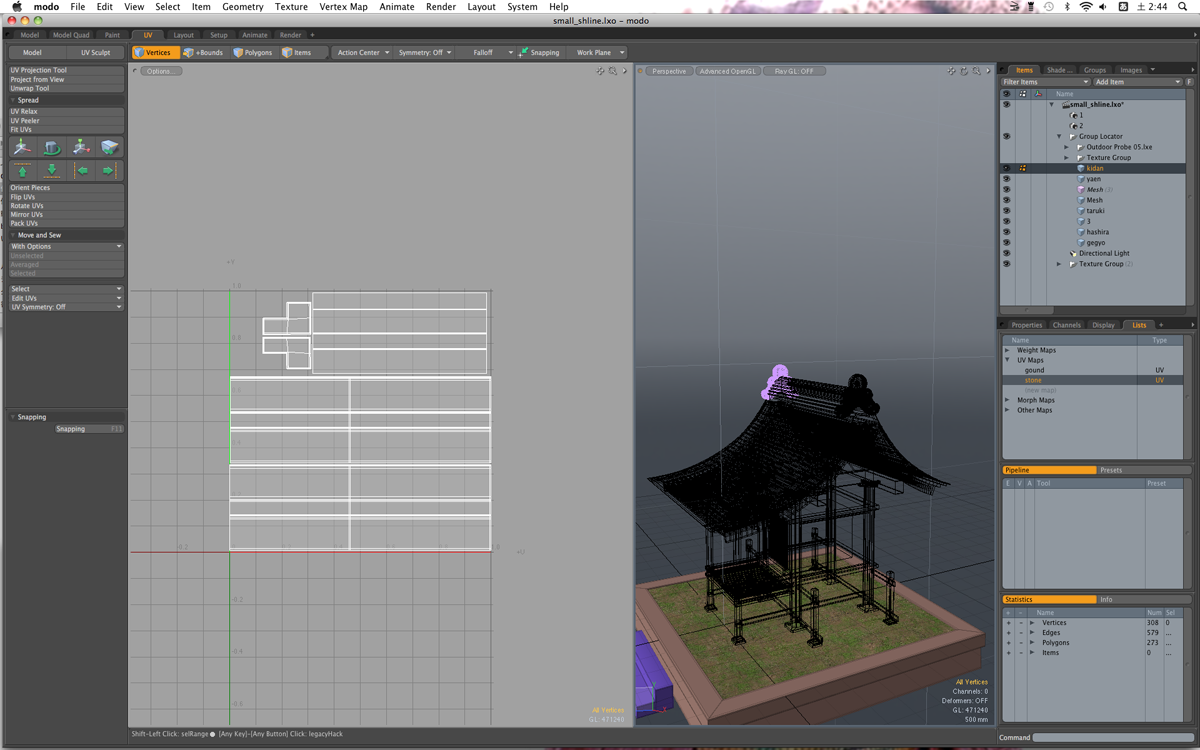Click the Wi-Fi icon in the macOS menu bar
1200x750 pixels.
(x=1086, y=7)
